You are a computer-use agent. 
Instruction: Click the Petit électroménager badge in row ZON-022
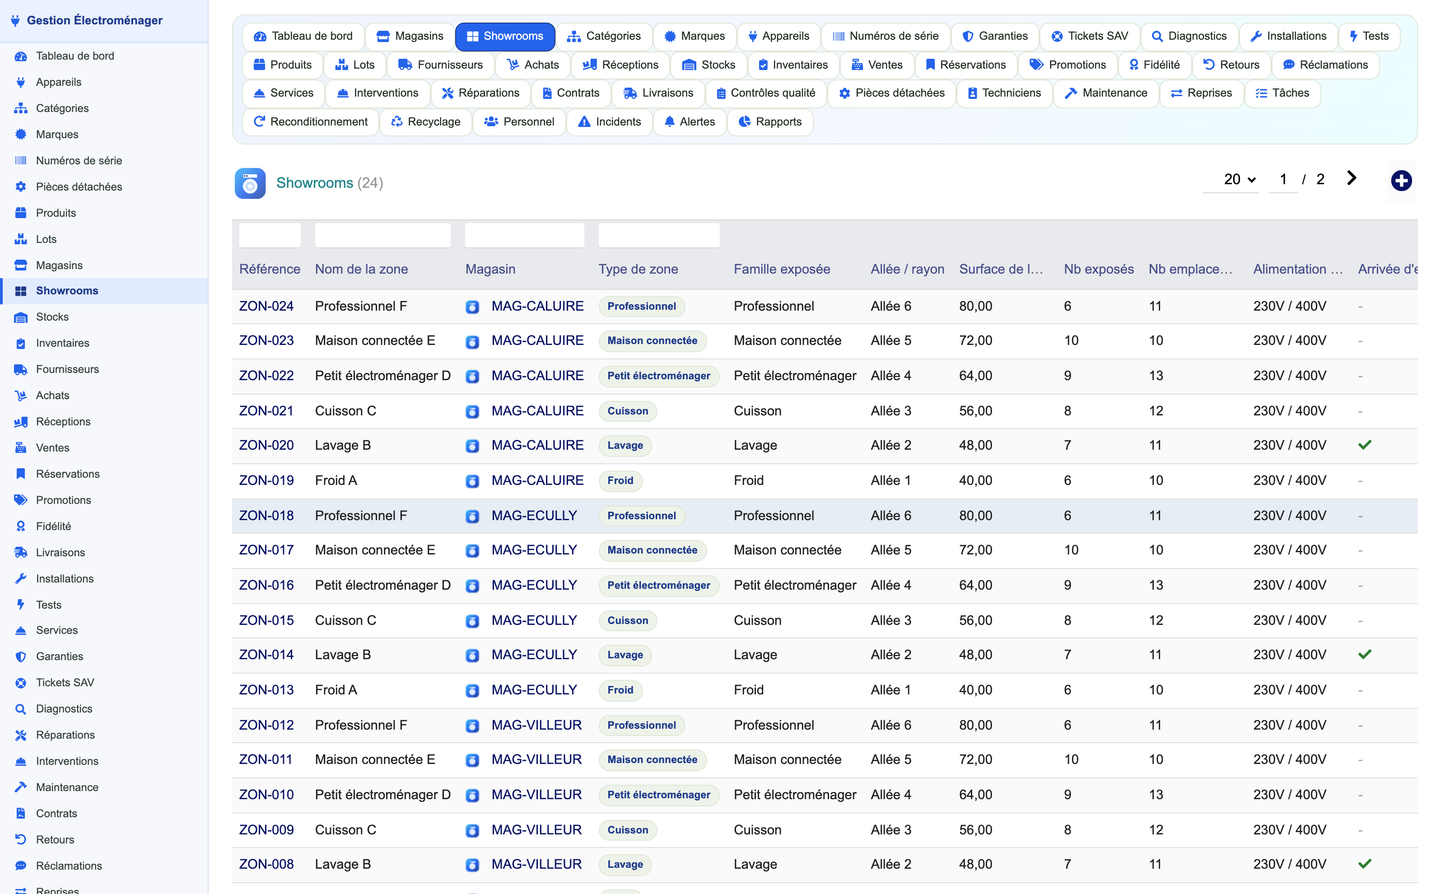(x=659, y=376)
